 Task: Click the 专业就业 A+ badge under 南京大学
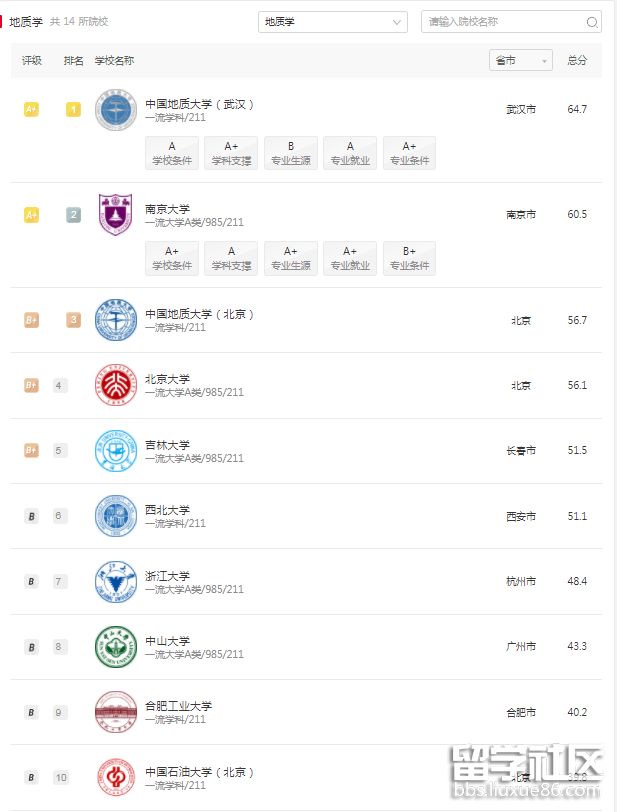(x=350, y=258)
